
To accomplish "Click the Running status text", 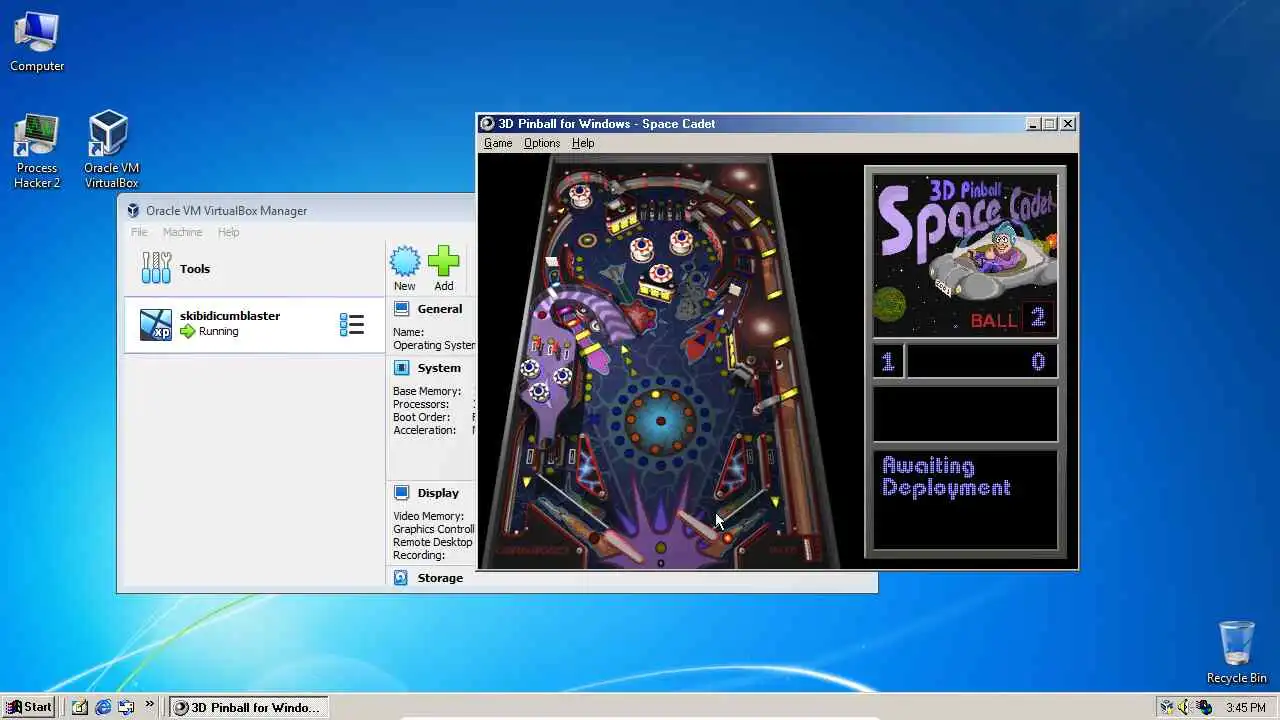I will (x=218, y=332).
